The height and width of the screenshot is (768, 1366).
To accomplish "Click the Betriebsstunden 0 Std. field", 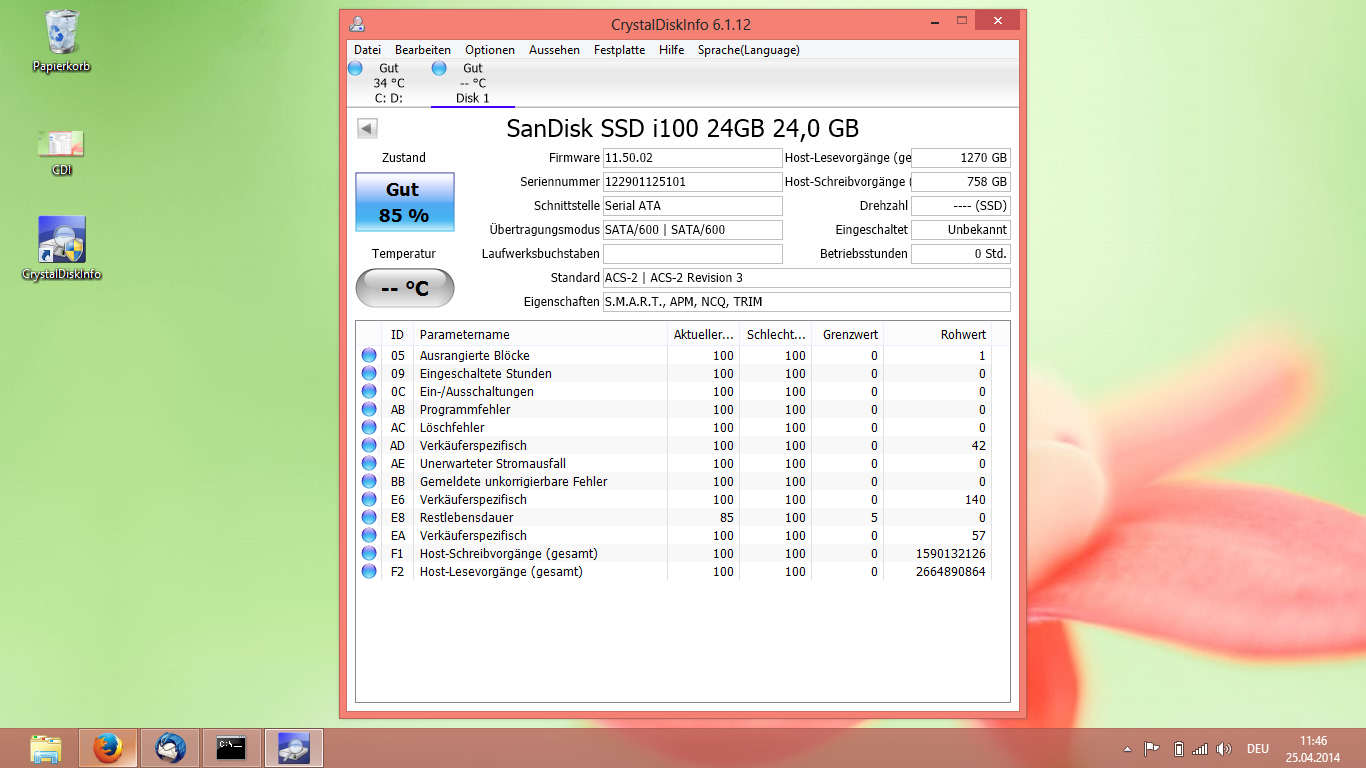I will point(961,254).
